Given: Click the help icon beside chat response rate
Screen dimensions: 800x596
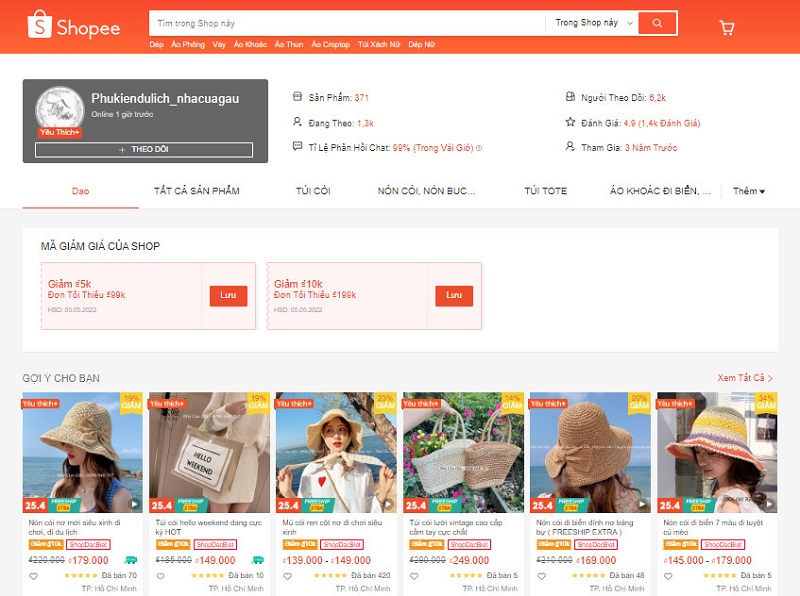Looking at the screenshot, I should pos(478,148).
